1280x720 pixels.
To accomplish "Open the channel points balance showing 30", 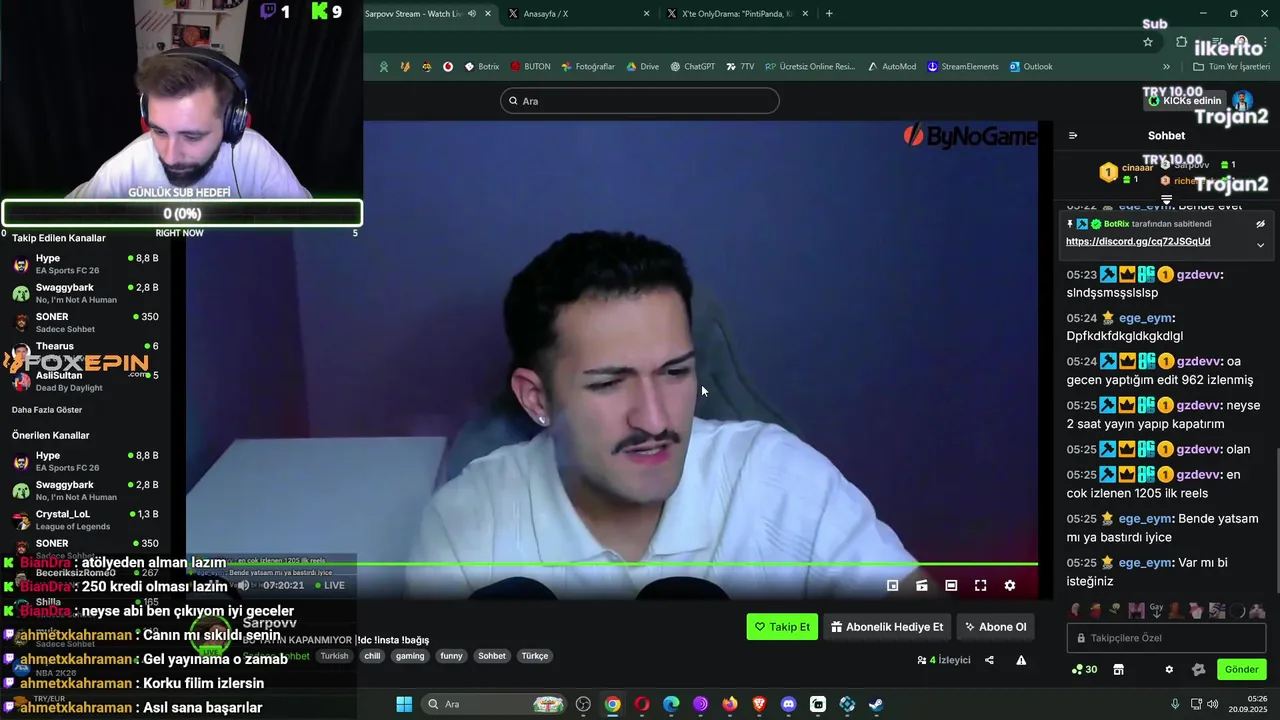I will tap(1084, 669).
